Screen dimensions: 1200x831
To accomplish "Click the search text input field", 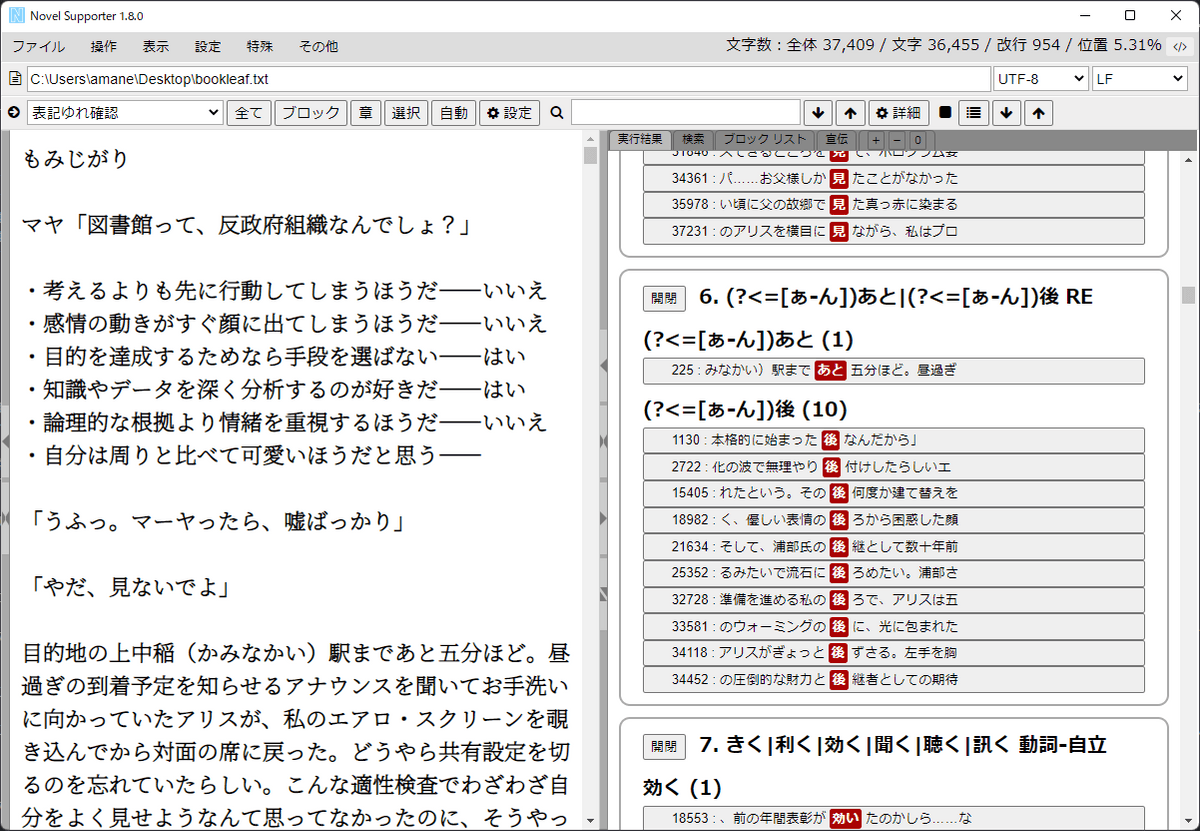I will tap(685, 113).
